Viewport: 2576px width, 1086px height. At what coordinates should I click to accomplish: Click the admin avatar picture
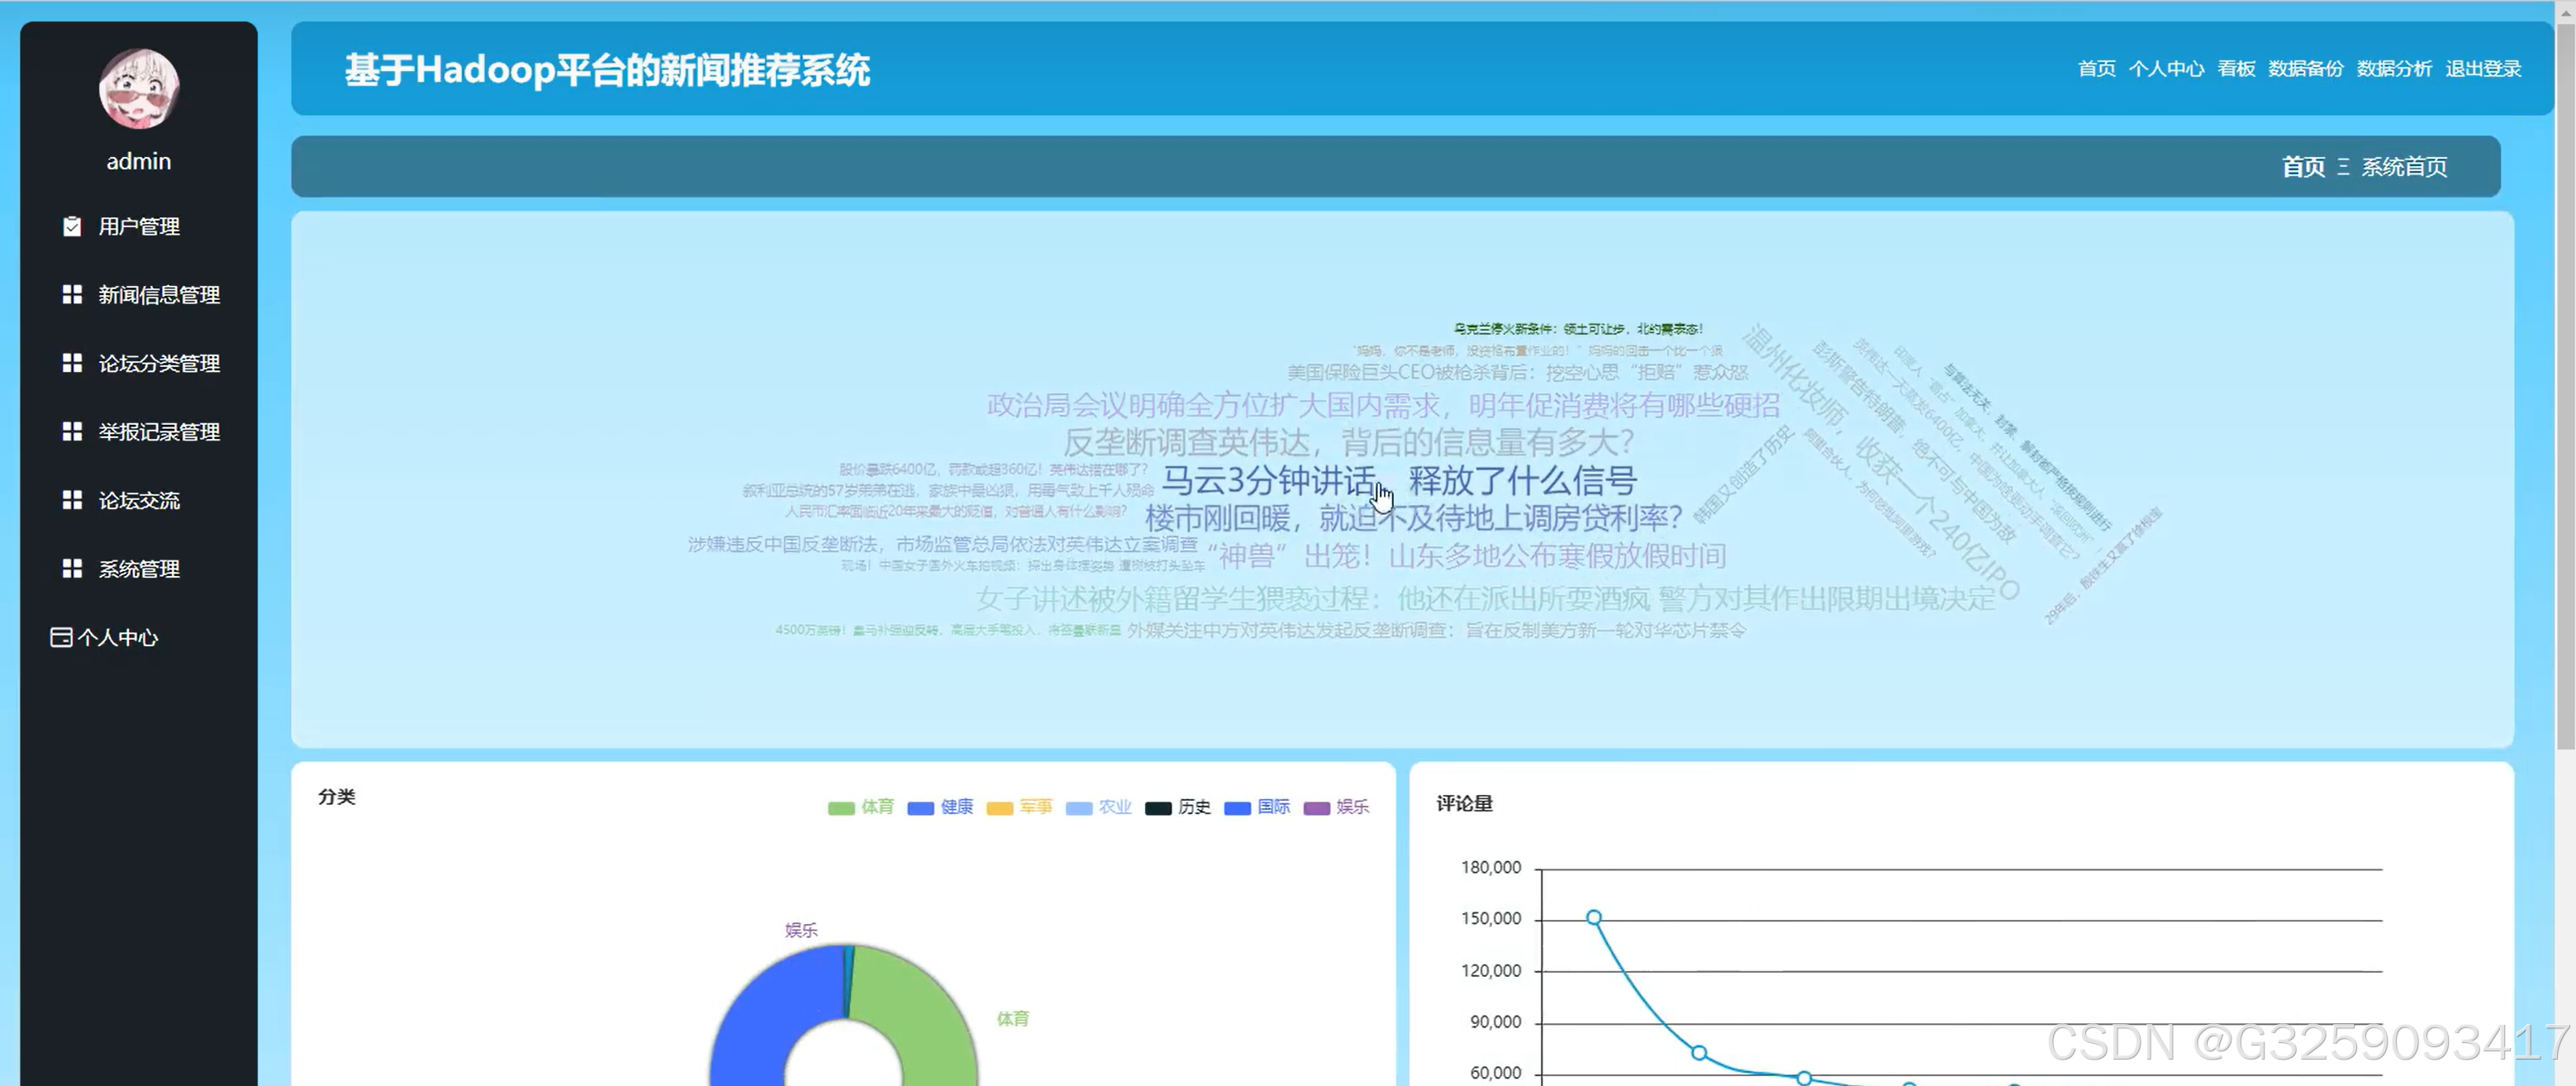[139, 89]
